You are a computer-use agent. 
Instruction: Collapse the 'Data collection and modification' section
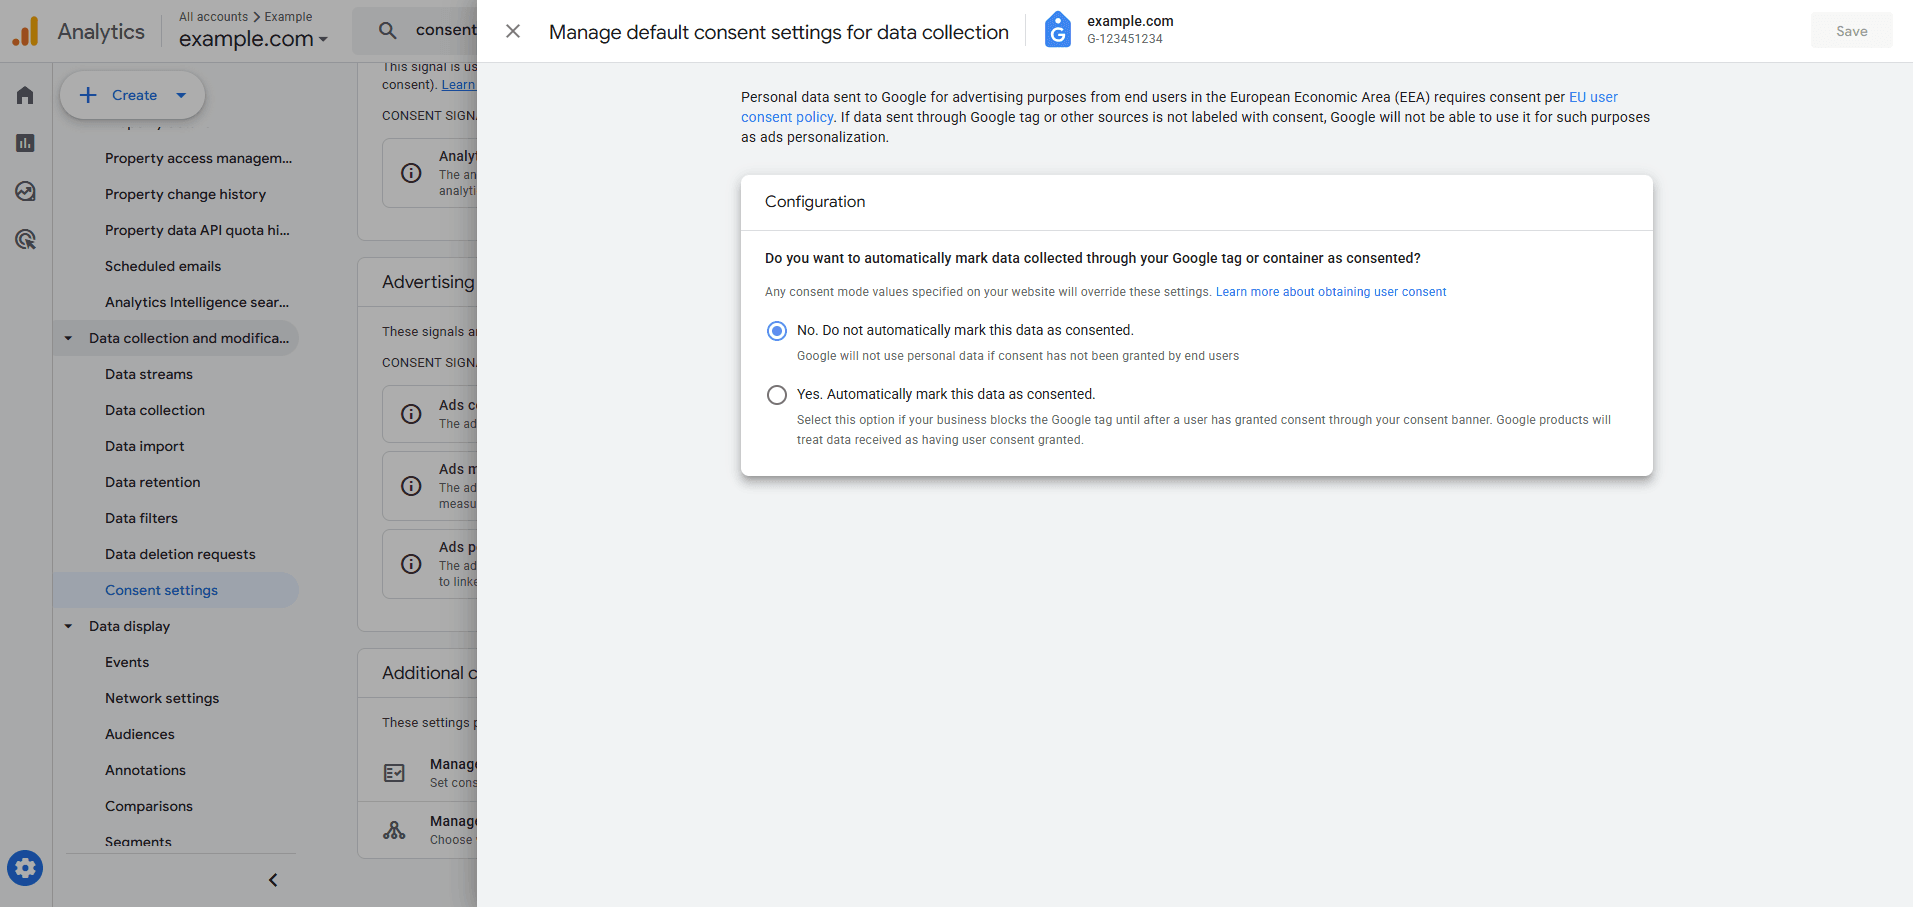pyautogui.click(x=67, y=338)
